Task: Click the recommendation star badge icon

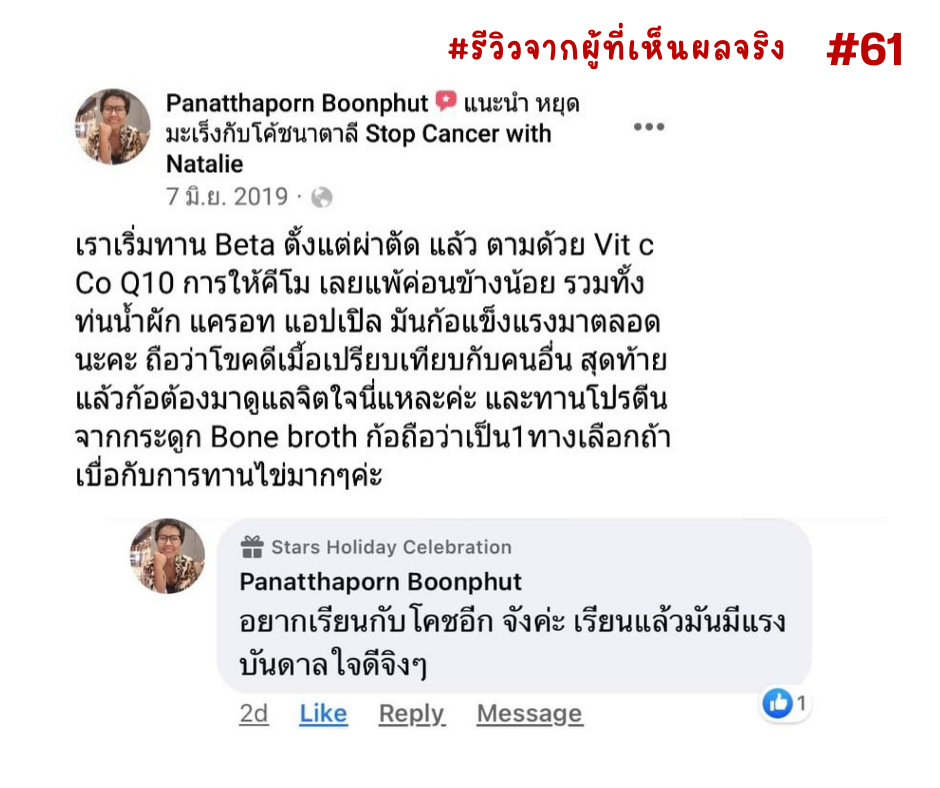Action: click(446, 100)
